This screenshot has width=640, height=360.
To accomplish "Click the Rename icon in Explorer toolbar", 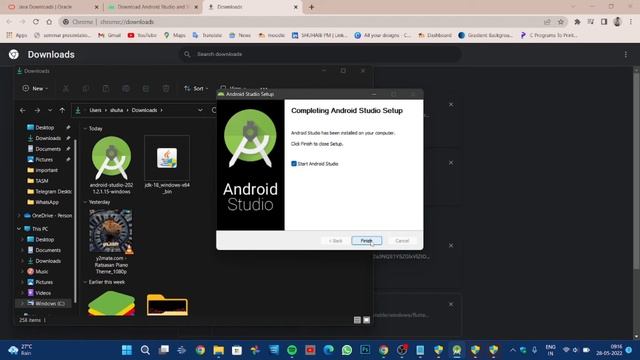I will tap(126, 88).
